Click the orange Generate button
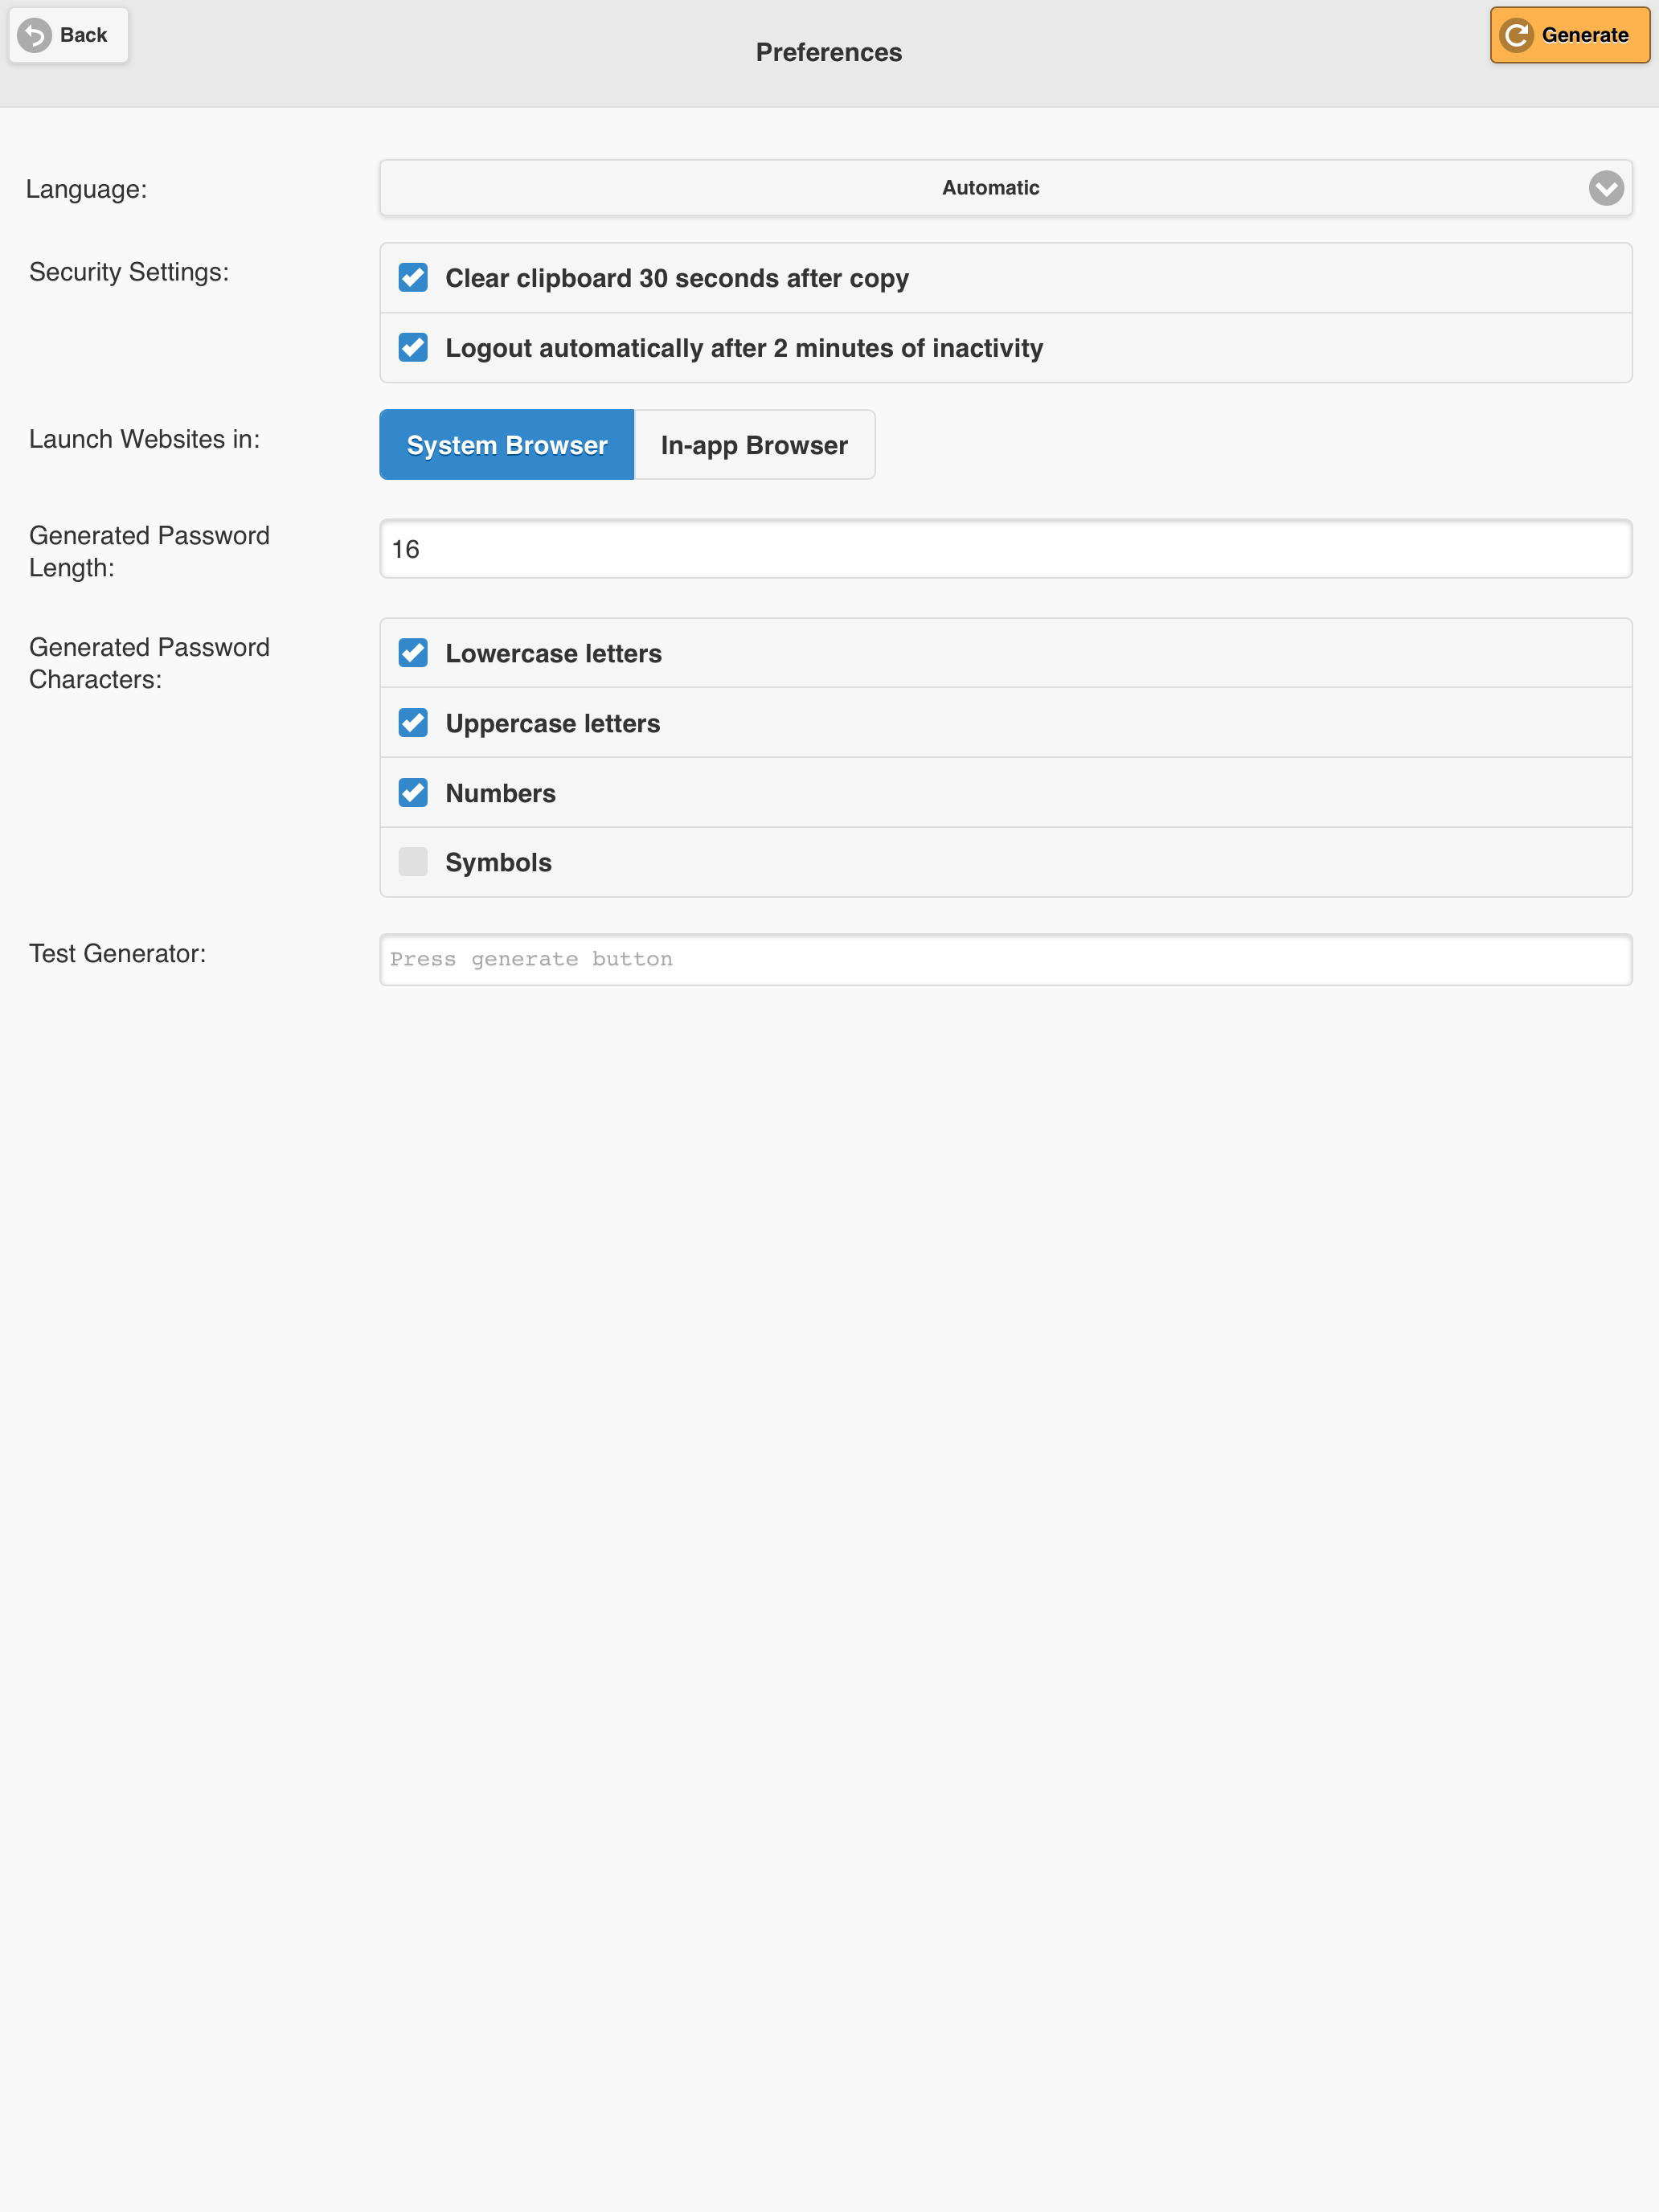 click(1569, 35)
